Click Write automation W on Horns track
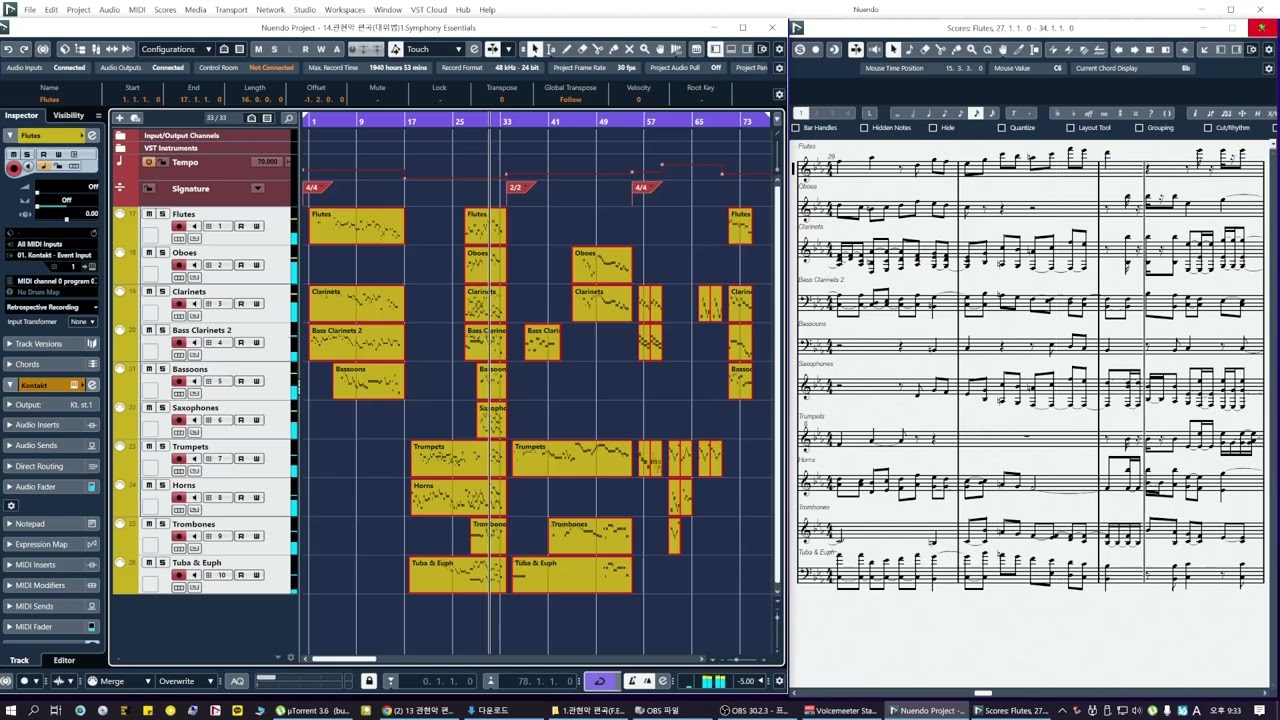The width and height of the screenshot is (1280, 720). [x=256, y=498]
